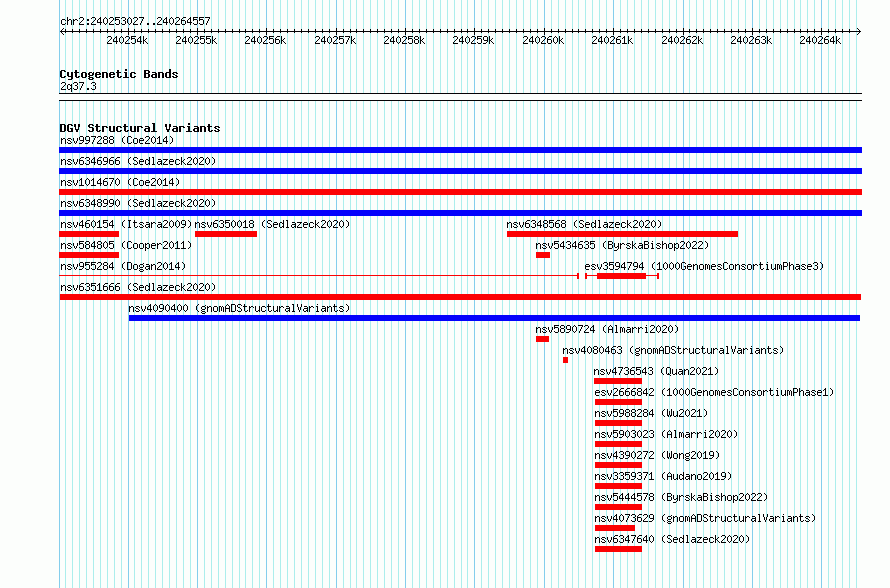Open the nsv997288 (Coe2014) label
The height and width of the screenshot is (588, 890).
(117, 140)
